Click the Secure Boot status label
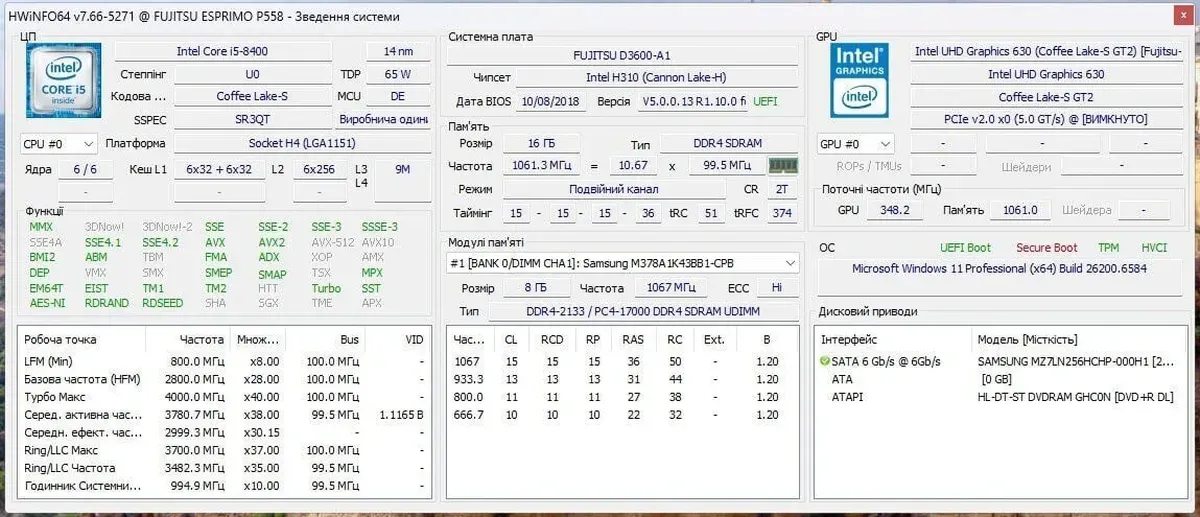1200x517 pixels. 1046,248
